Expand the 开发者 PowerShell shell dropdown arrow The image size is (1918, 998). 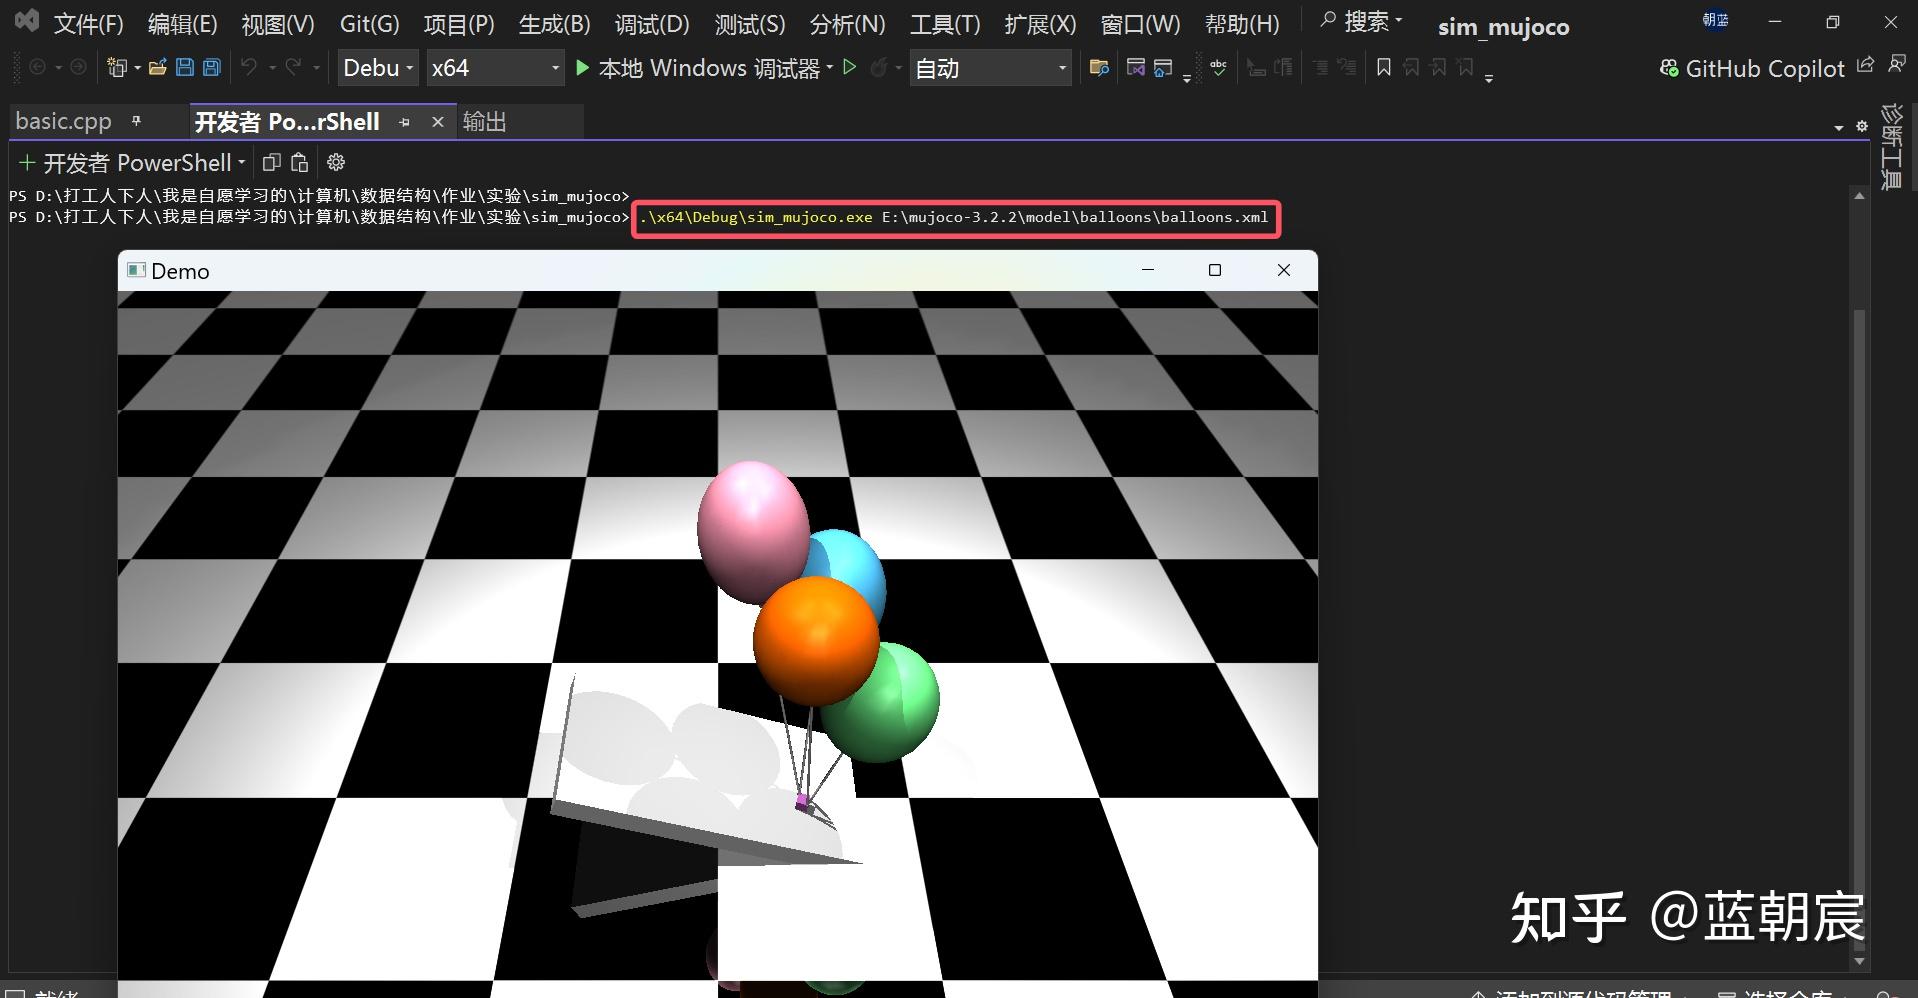tap(242, 162)
